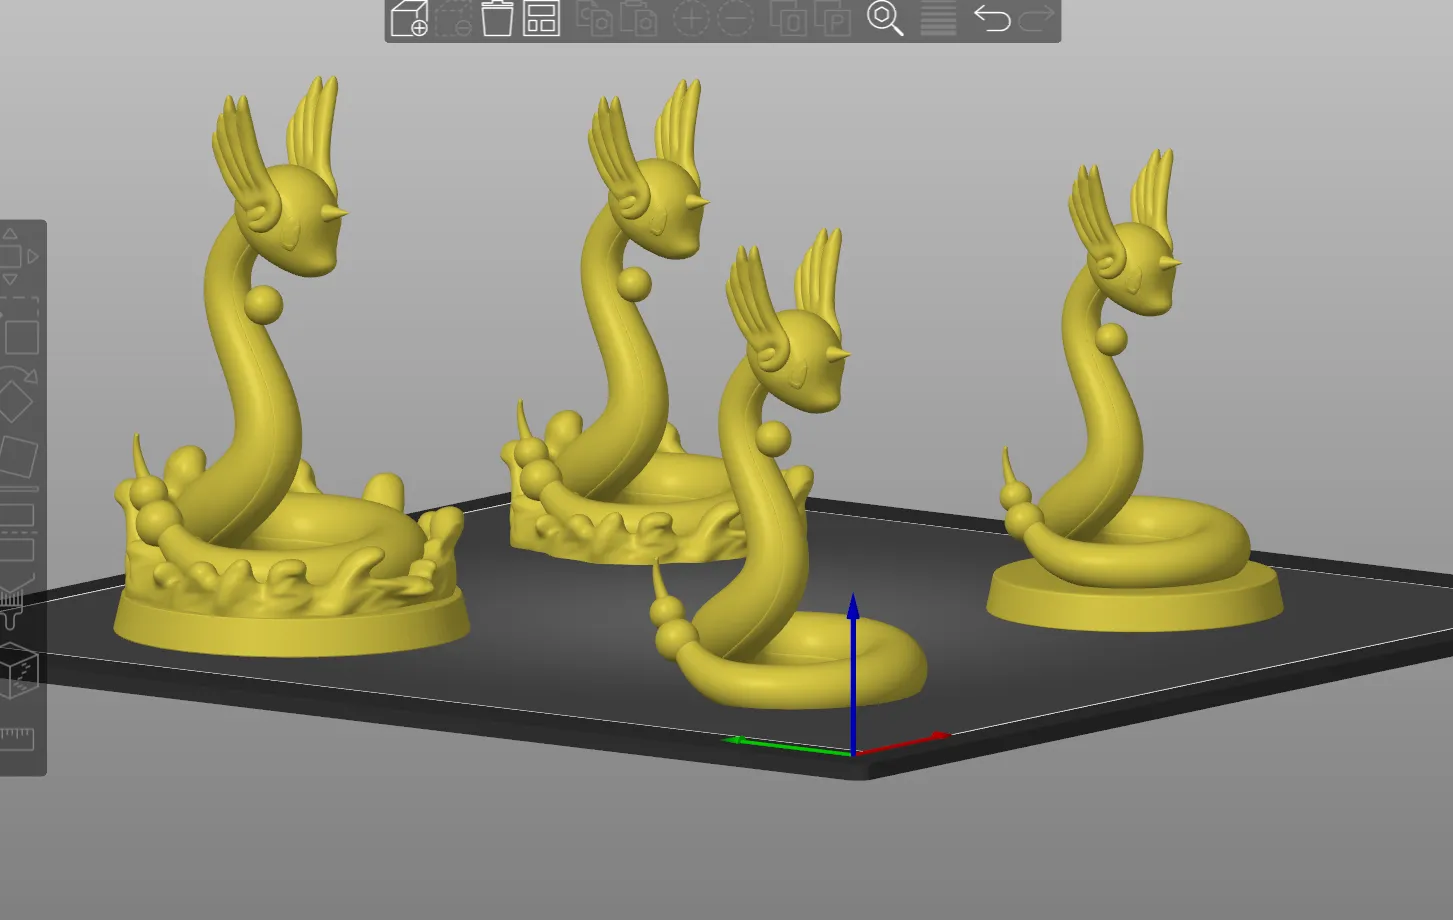Click the Split to parts icon
Image resolution: width=1453 pixels, height=920 pixels.
(832, 18)
